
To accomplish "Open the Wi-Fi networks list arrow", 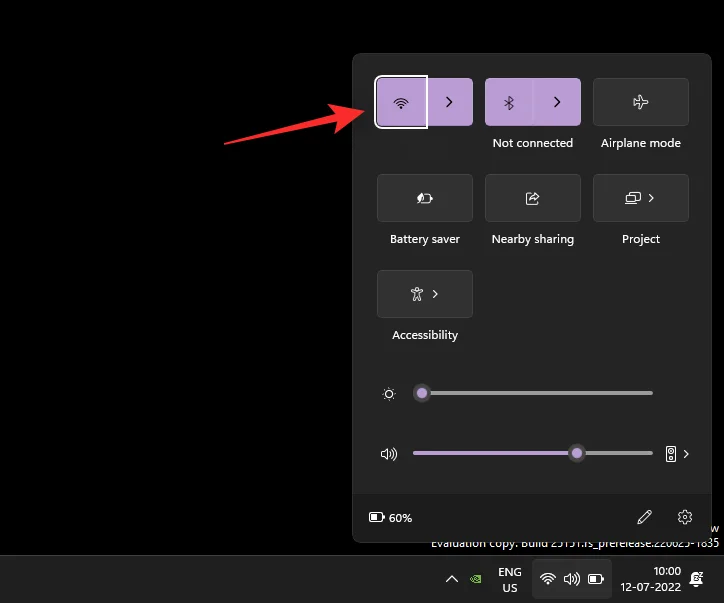I will point(450,102).
